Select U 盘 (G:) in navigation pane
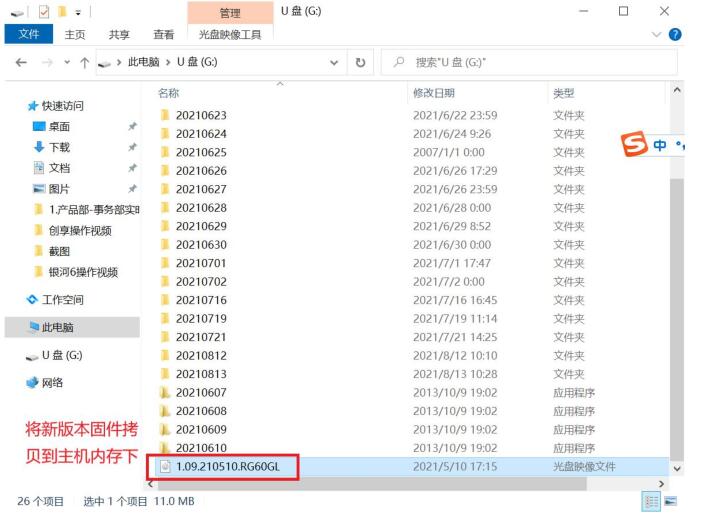This screenshot has height=518, width=701. 62,355
